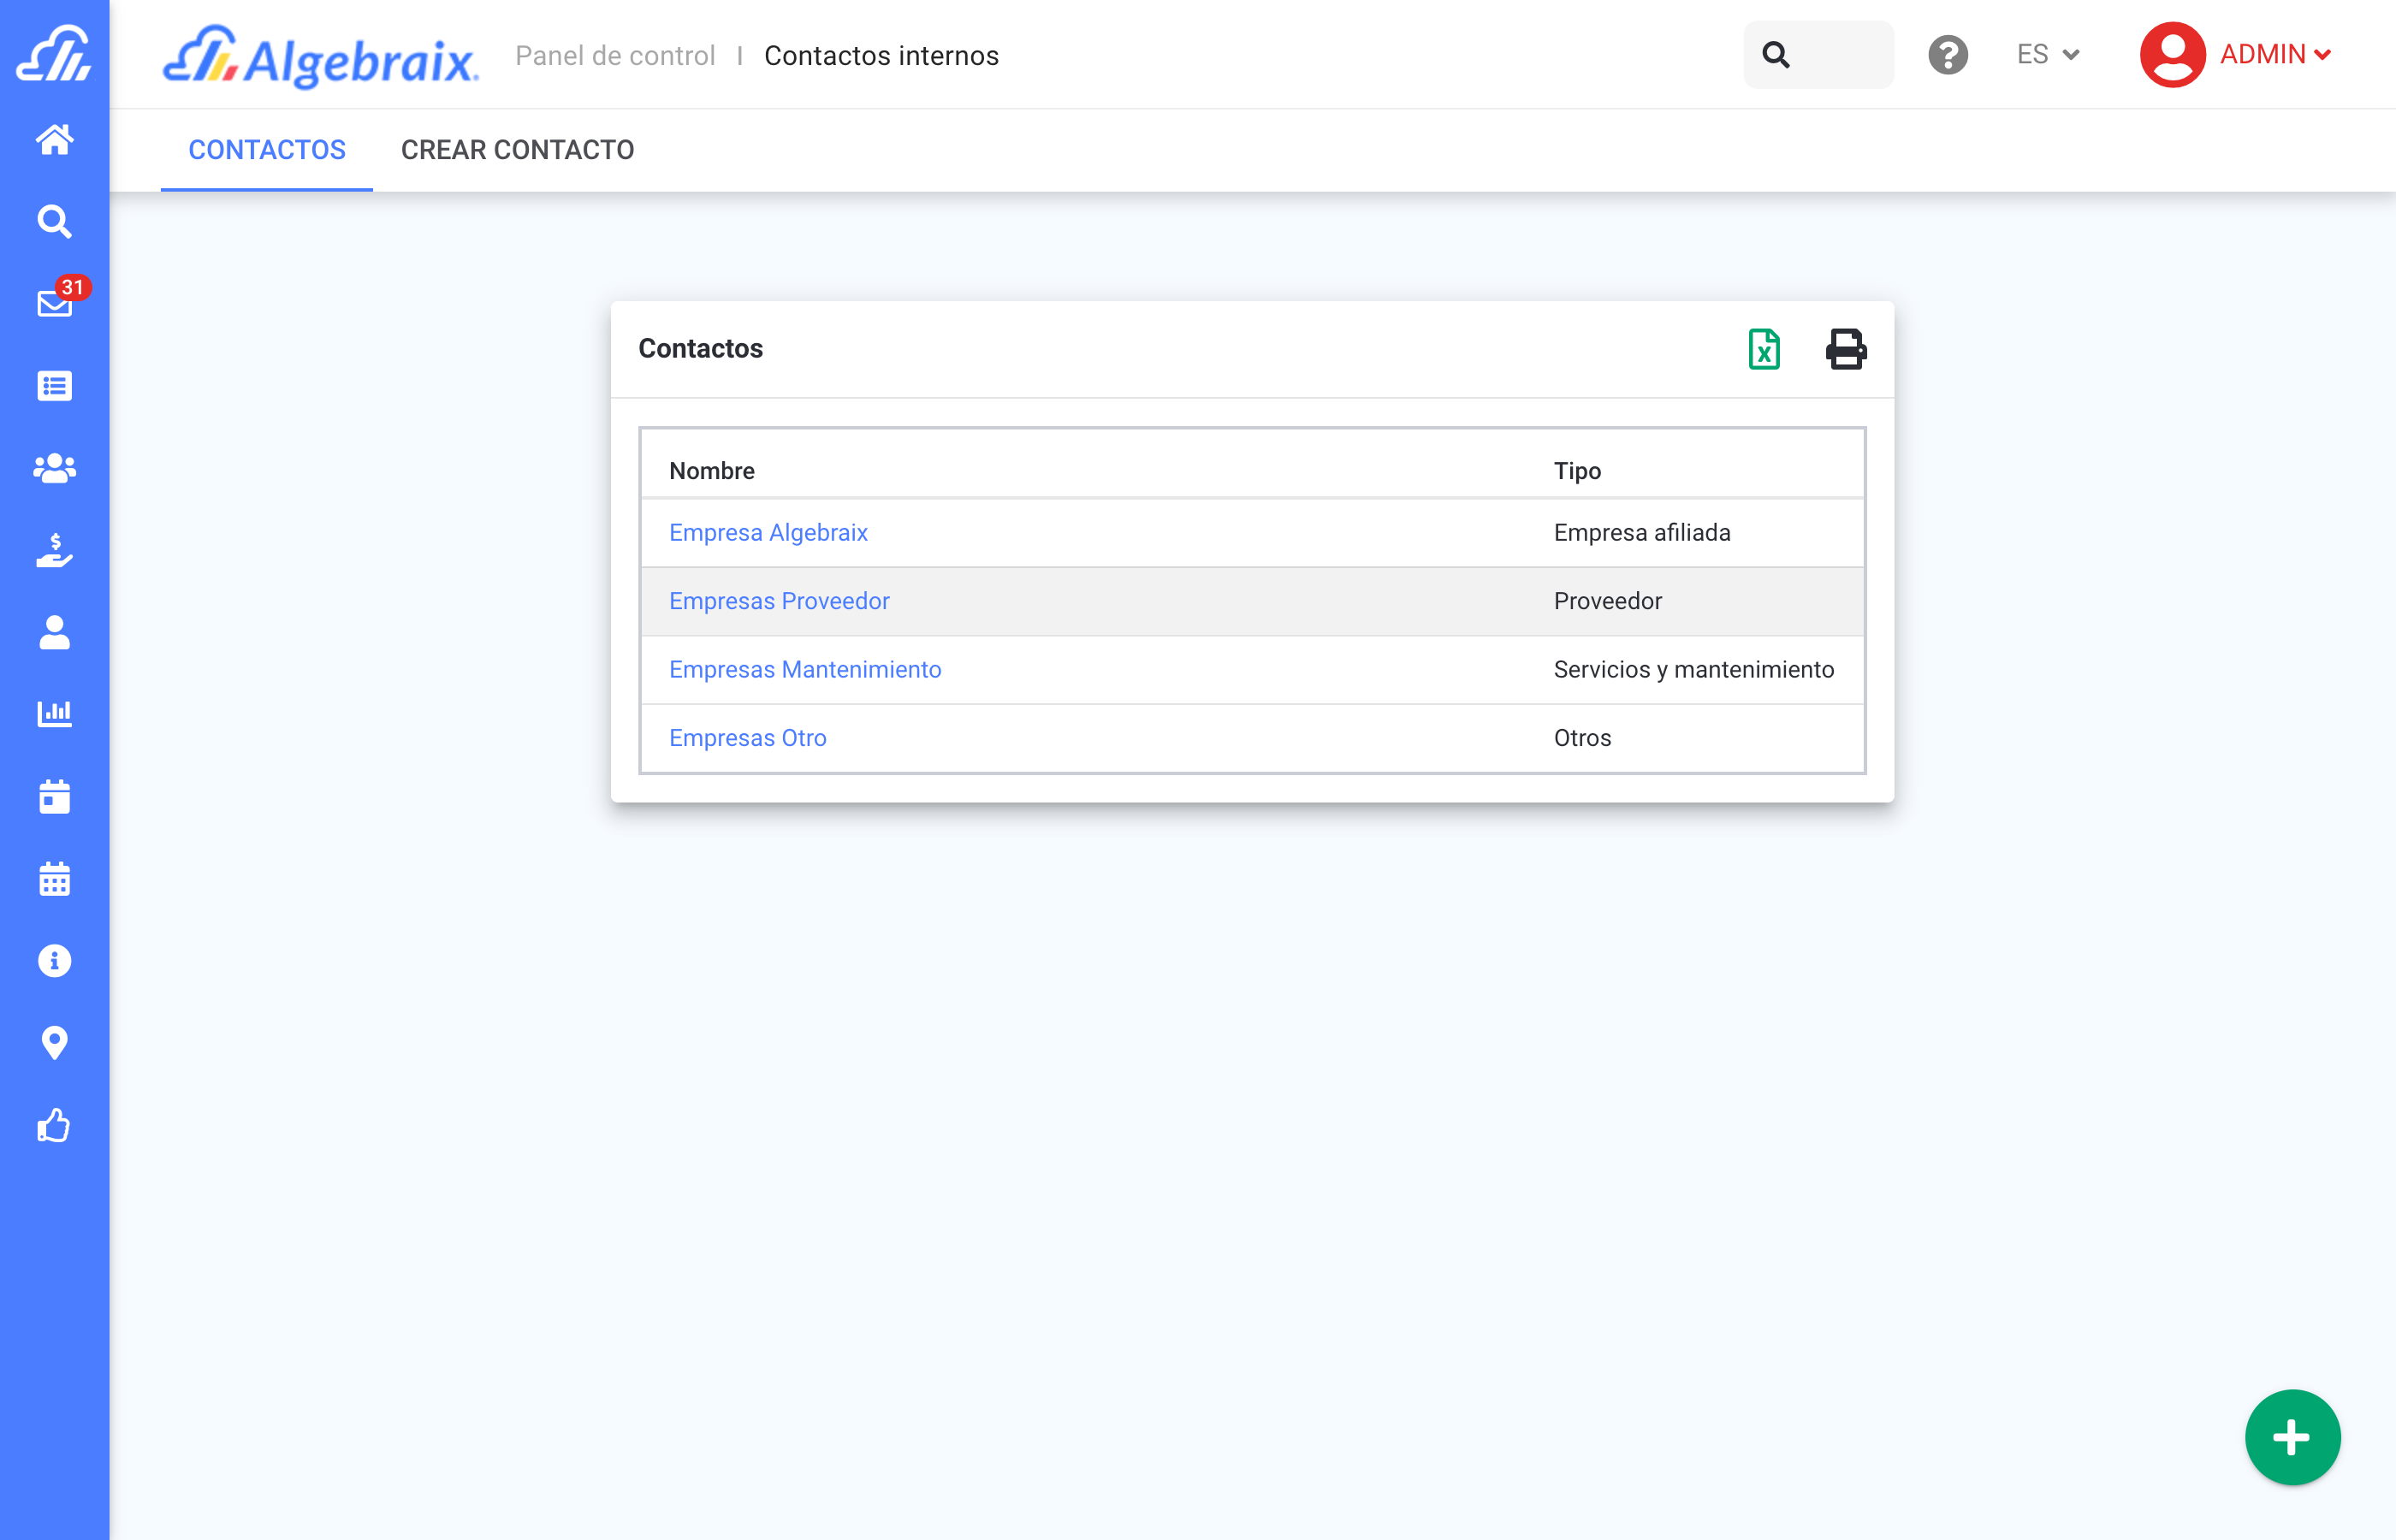Click the Excel export icon
This screenshot has width=2396, height=1540.
click(1764, 349)
